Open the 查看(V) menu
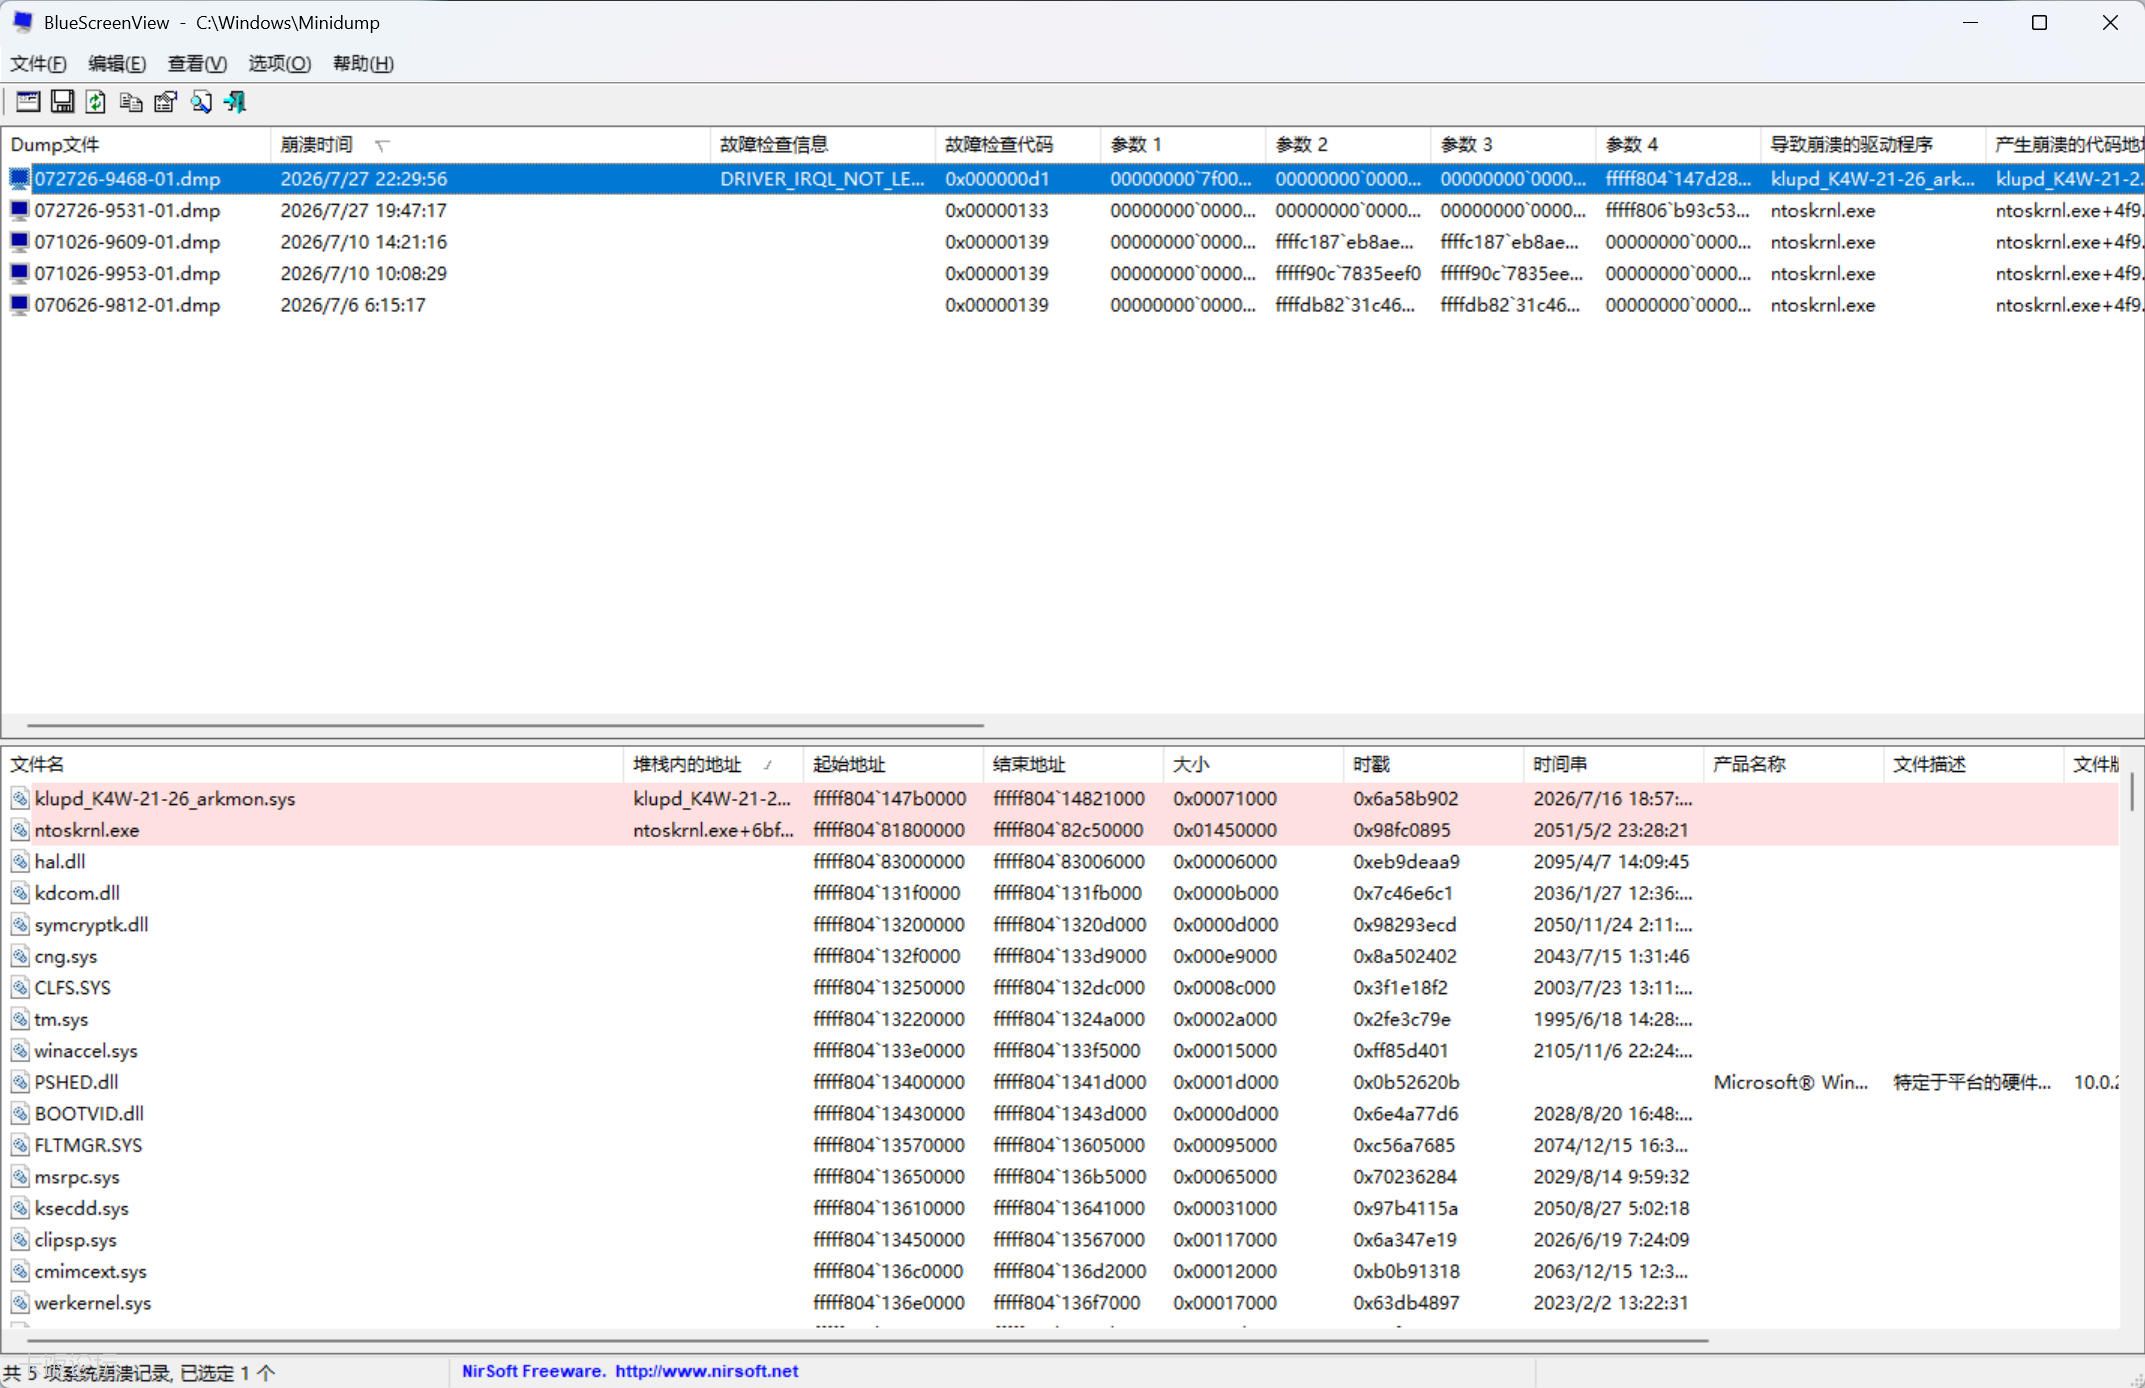Viewport: 2145px width, 1388px height. [x=197, y=64]
